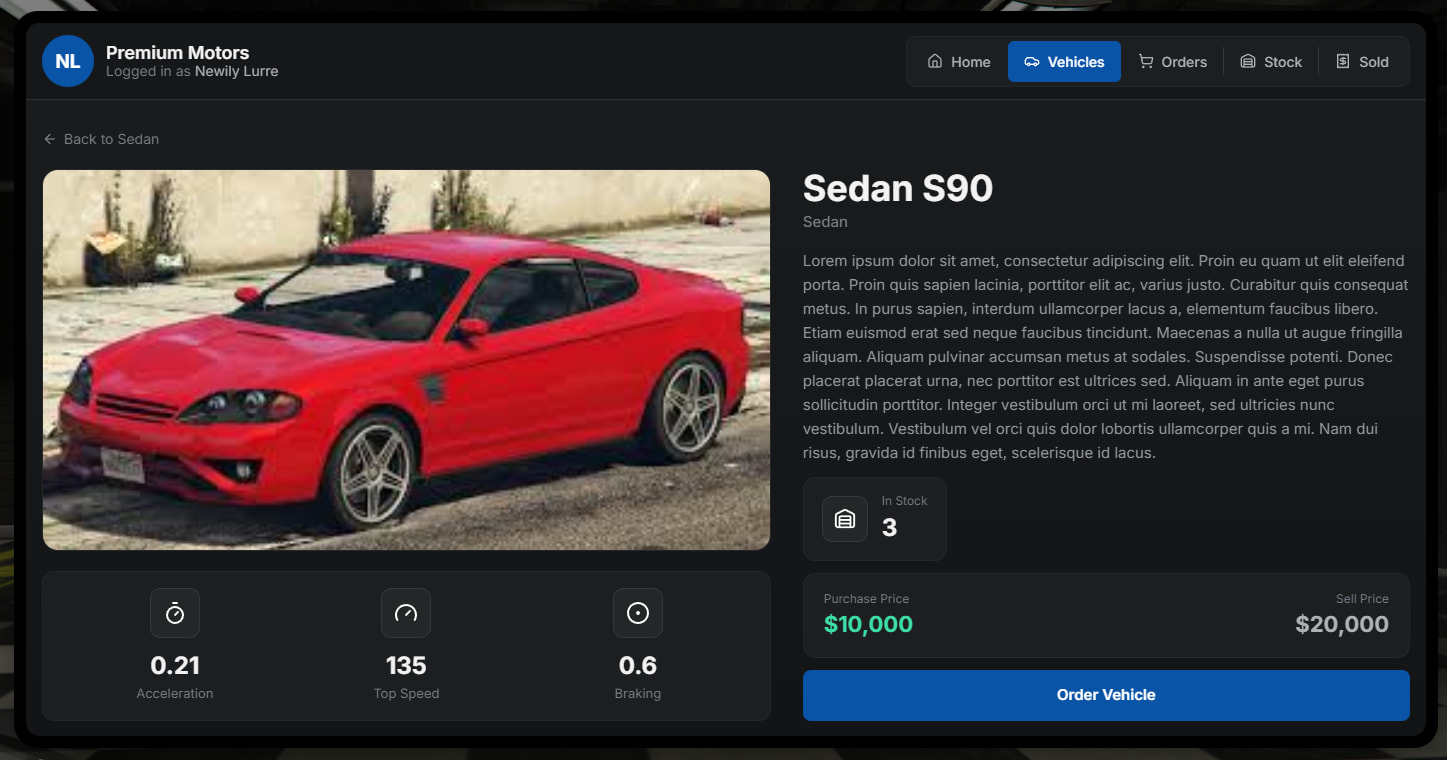Click the red Sedan S90 photo

point(406,360)
